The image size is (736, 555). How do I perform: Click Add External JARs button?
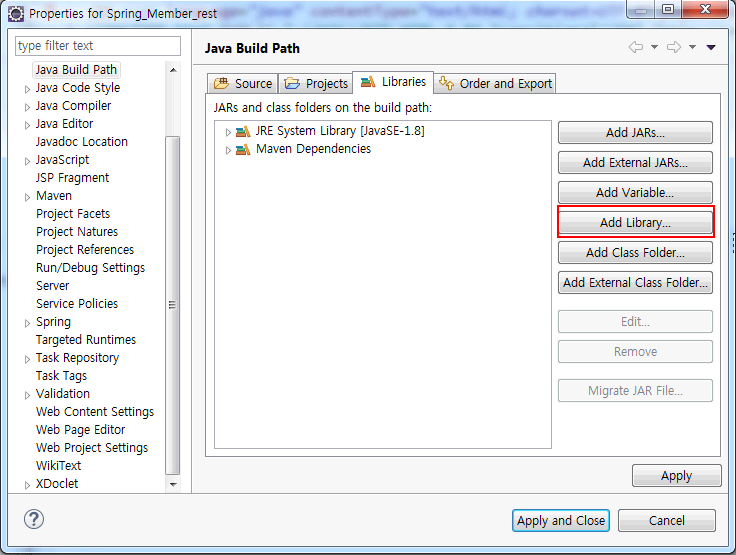pyautogui.click(x=635, y=163)
